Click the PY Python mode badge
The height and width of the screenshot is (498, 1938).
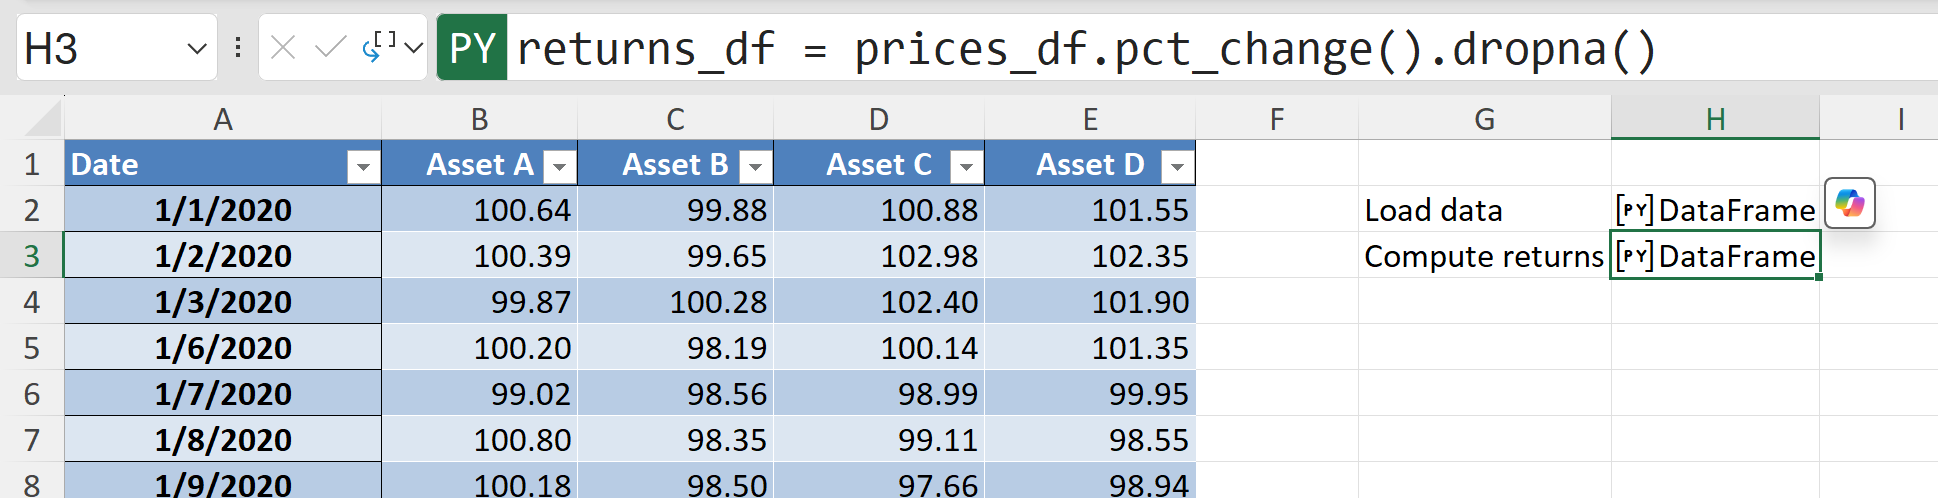pyautogui.click(x=472, y=48)
